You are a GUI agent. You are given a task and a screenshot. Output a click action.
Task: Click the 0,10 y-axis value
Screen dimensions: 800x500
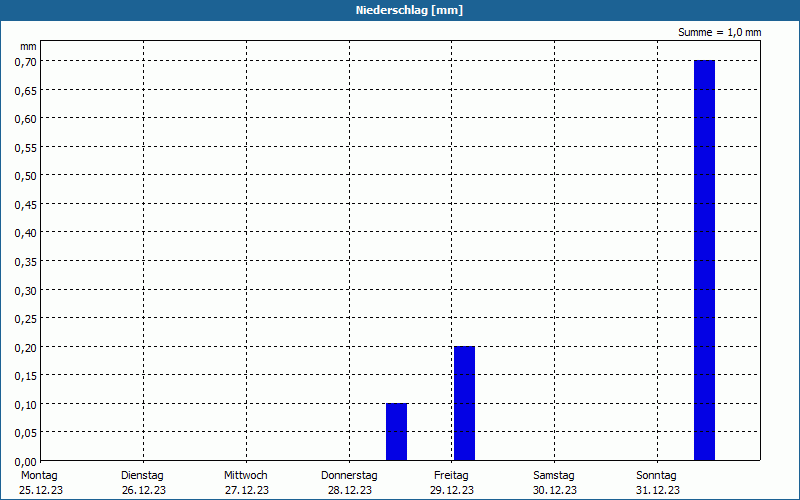point(26,406)
